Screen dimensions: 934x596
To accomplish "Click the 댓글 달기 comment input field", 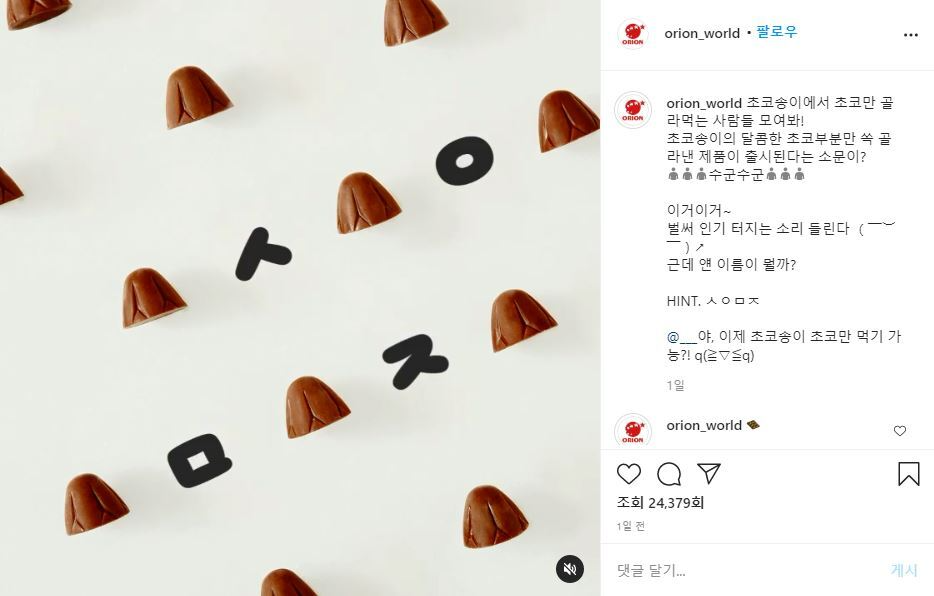I will coord(751,570).
